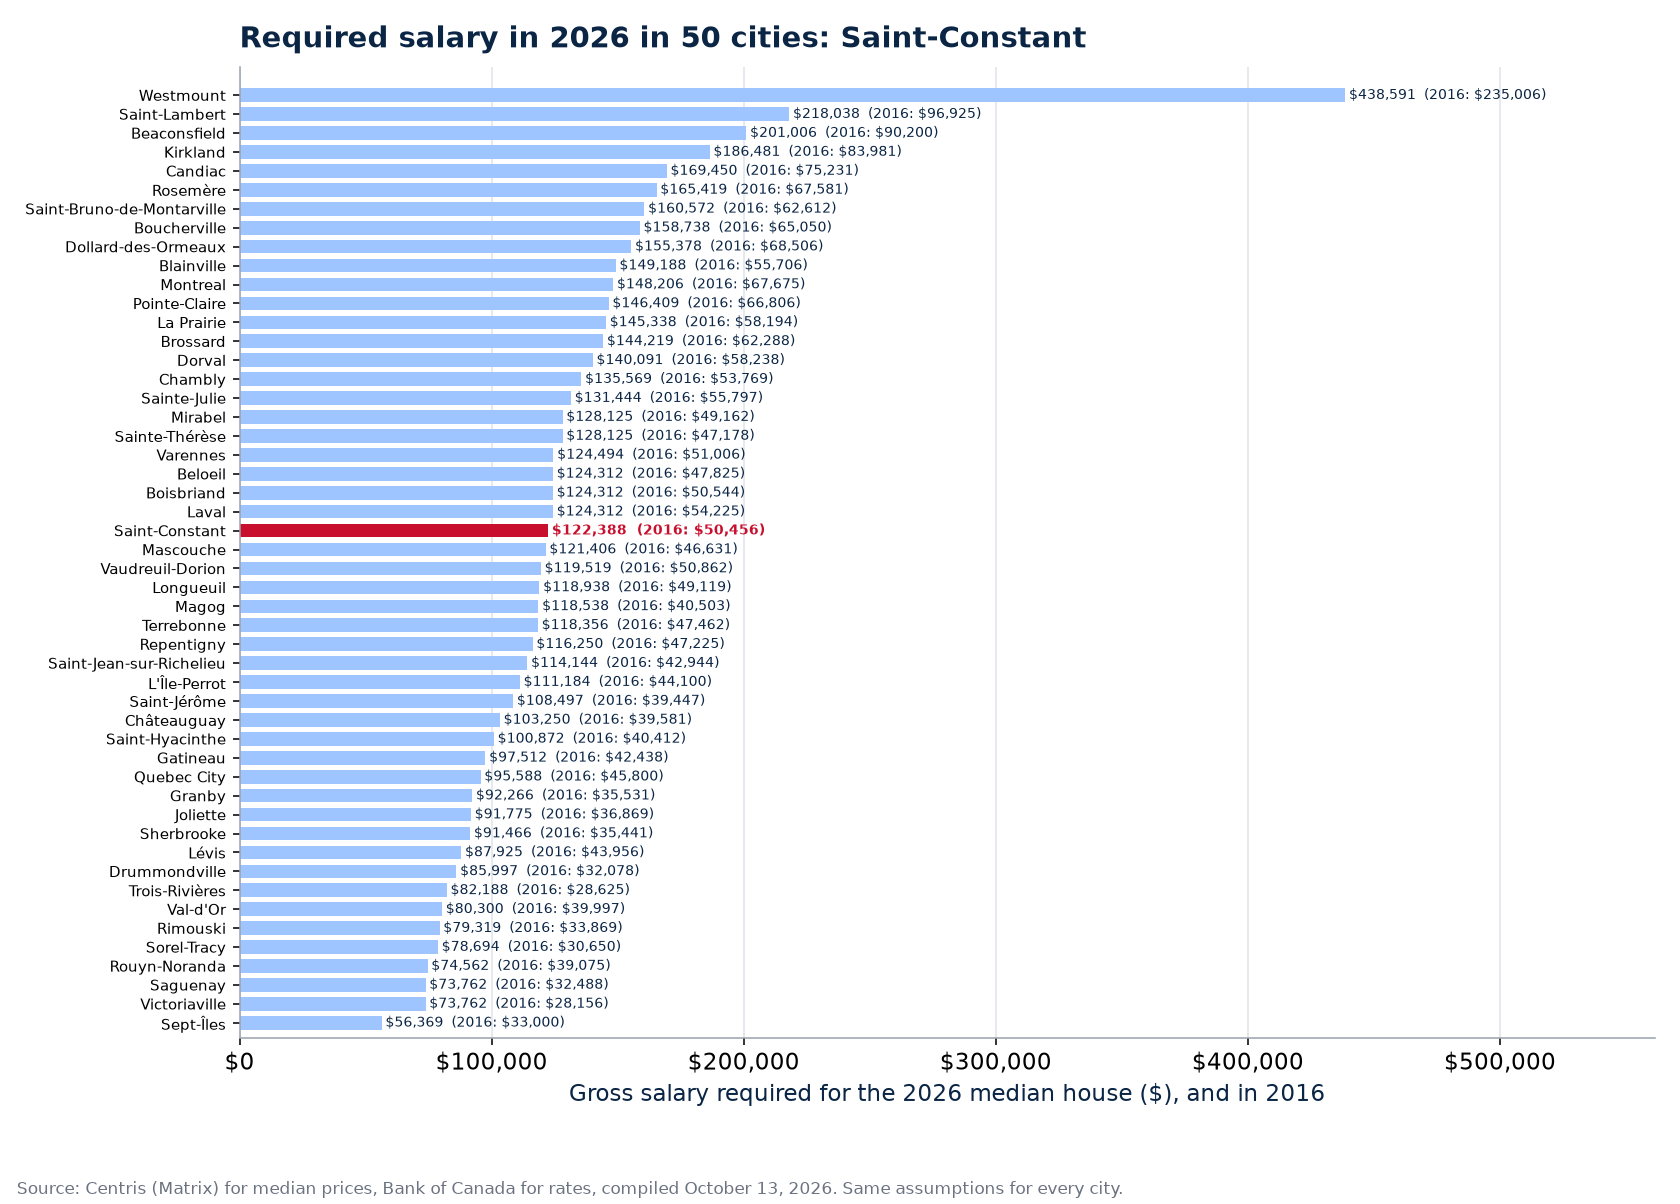Click the Terrebonne city label
This screenshot has height=1204, width=1680.
(185, 626)
